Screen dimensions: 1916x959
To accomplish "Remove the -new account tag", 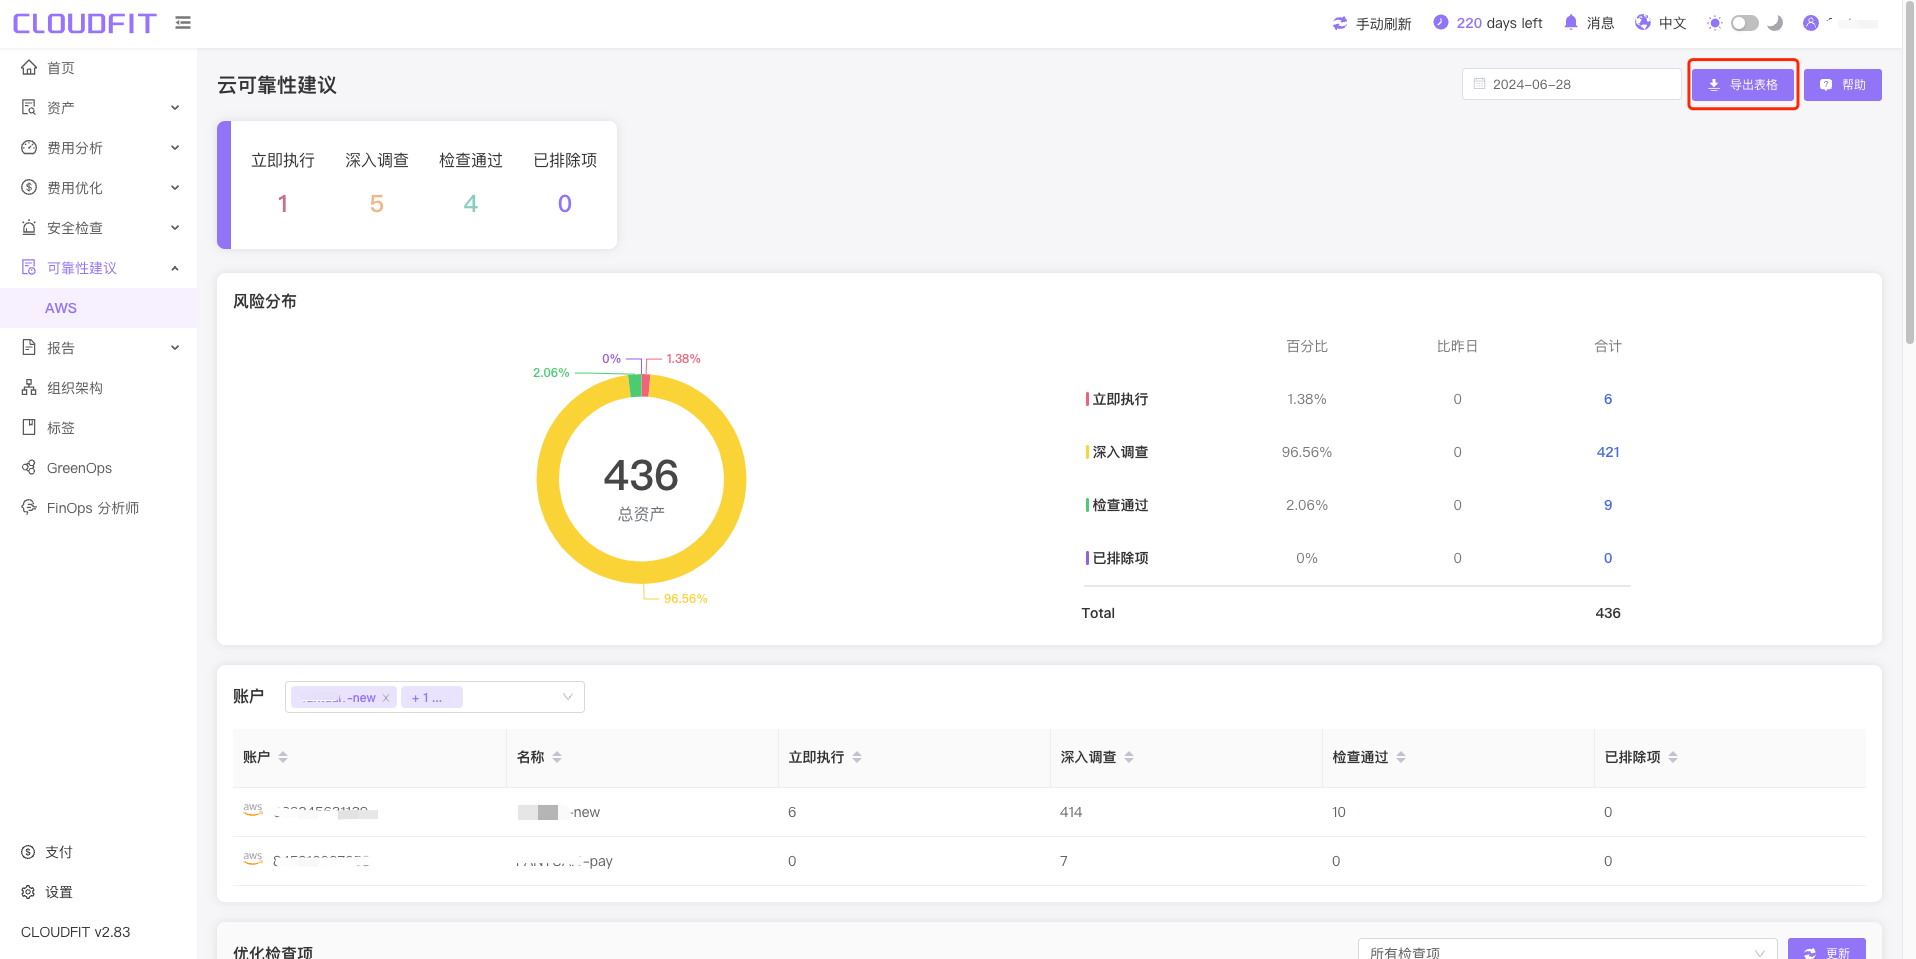I will pos(386,698).
